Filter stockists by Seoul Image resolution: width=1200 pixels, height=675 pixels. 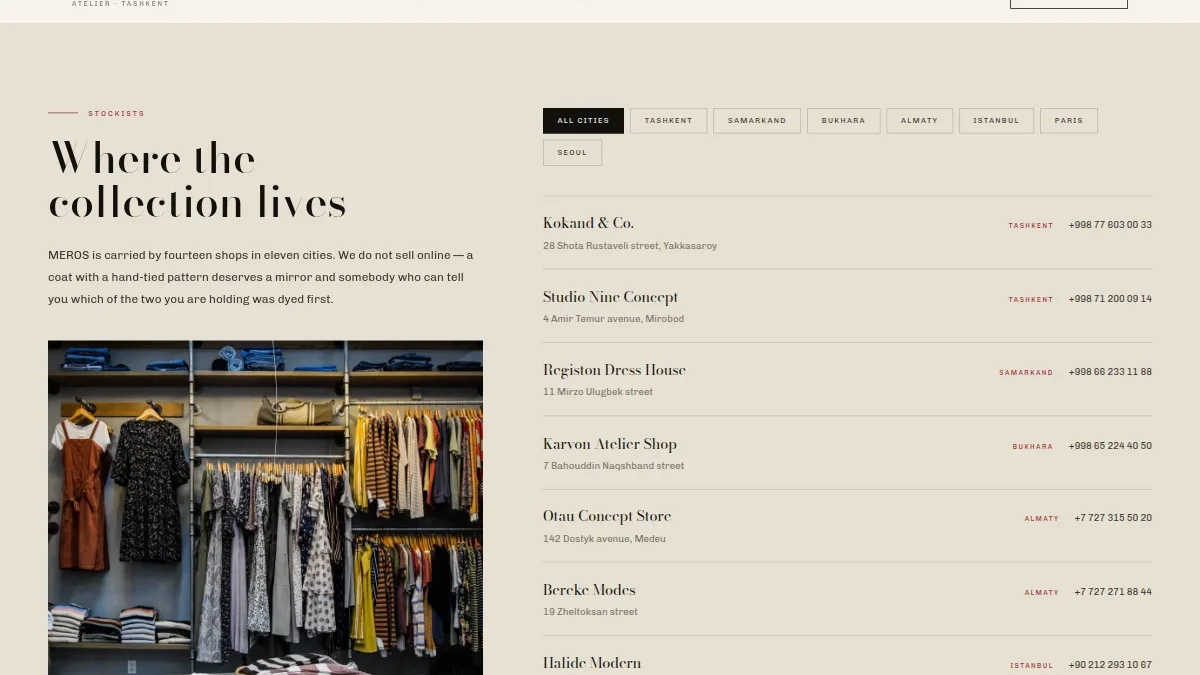click(572, 153)
